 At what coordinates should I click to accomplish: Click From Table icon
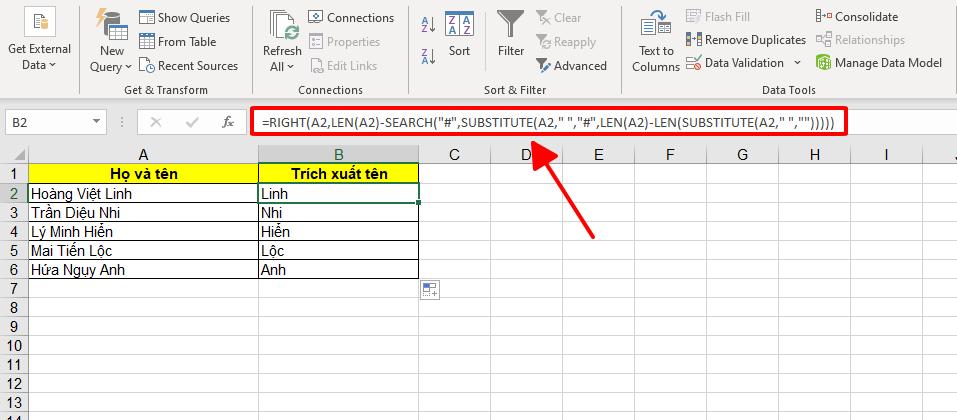(146, 42)
